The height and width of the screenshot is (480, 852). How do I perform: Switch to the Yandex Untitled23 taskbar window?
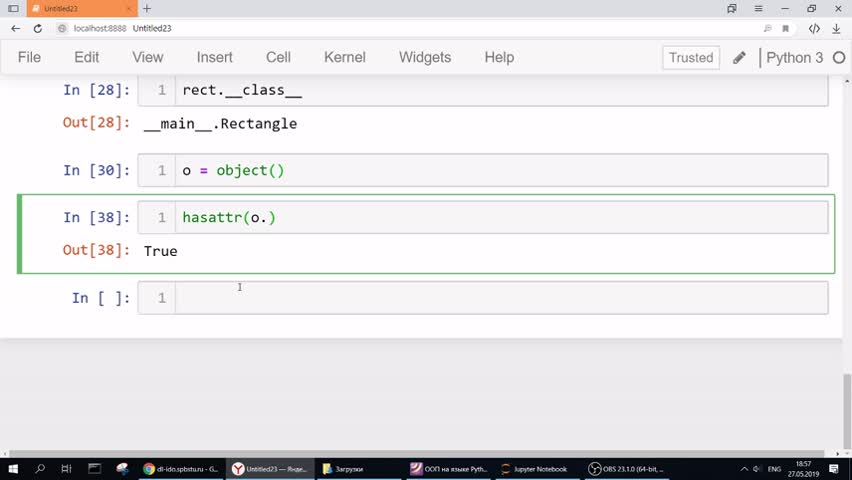[x=270, y=469]
